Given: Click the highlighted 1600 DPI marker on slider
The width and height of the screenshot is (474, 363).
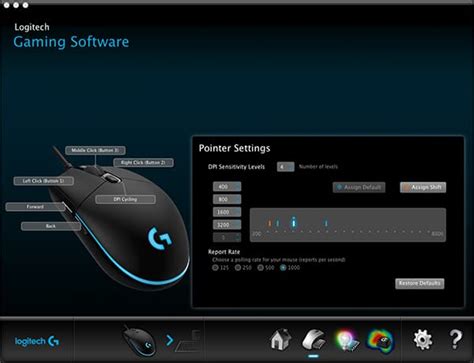Looking at the screenshot, I should pos(294,222).
